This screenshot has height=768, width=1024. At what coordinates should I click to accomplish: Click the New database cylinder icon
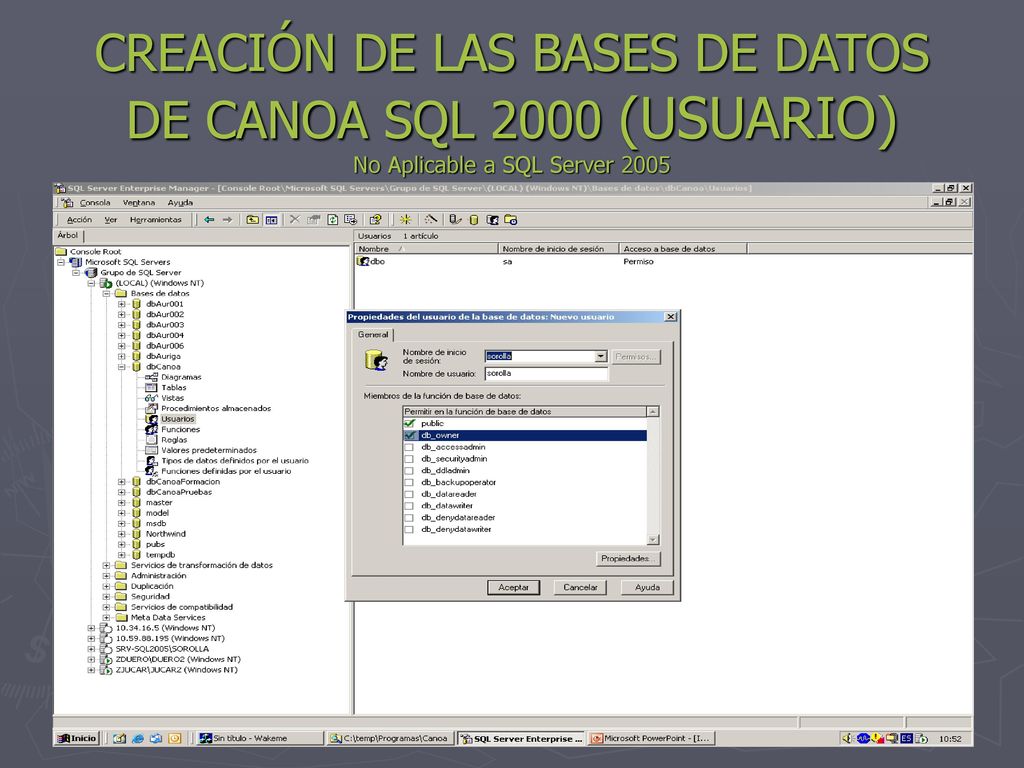[474, 219]
